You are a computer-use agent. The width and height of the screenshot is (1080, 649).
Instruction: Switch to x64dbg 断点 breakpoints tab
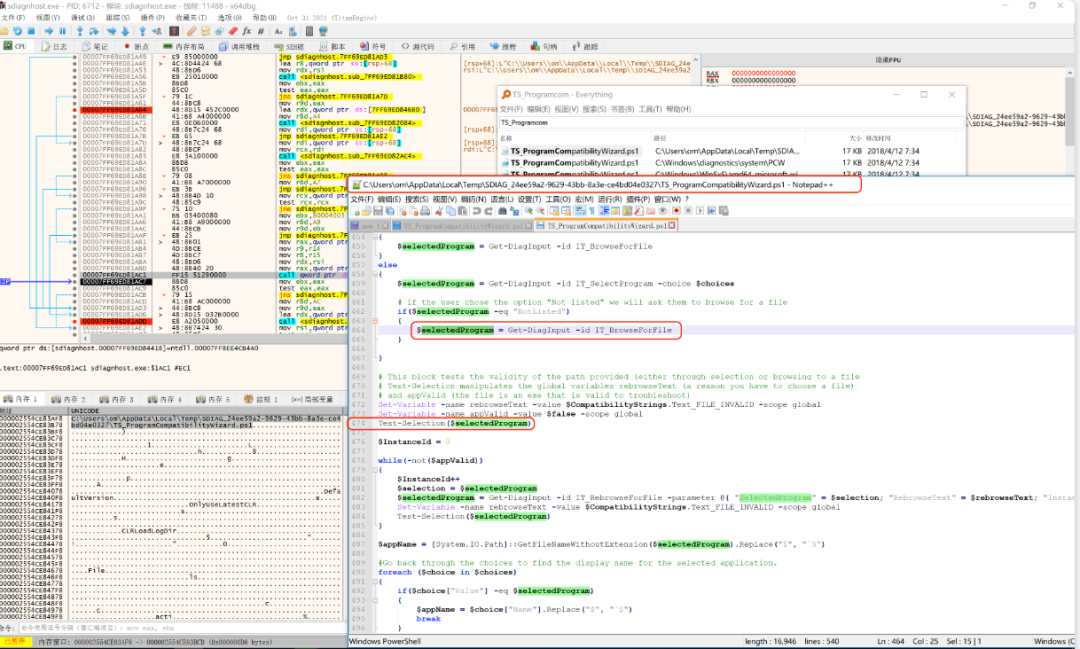tap(136, 46)
